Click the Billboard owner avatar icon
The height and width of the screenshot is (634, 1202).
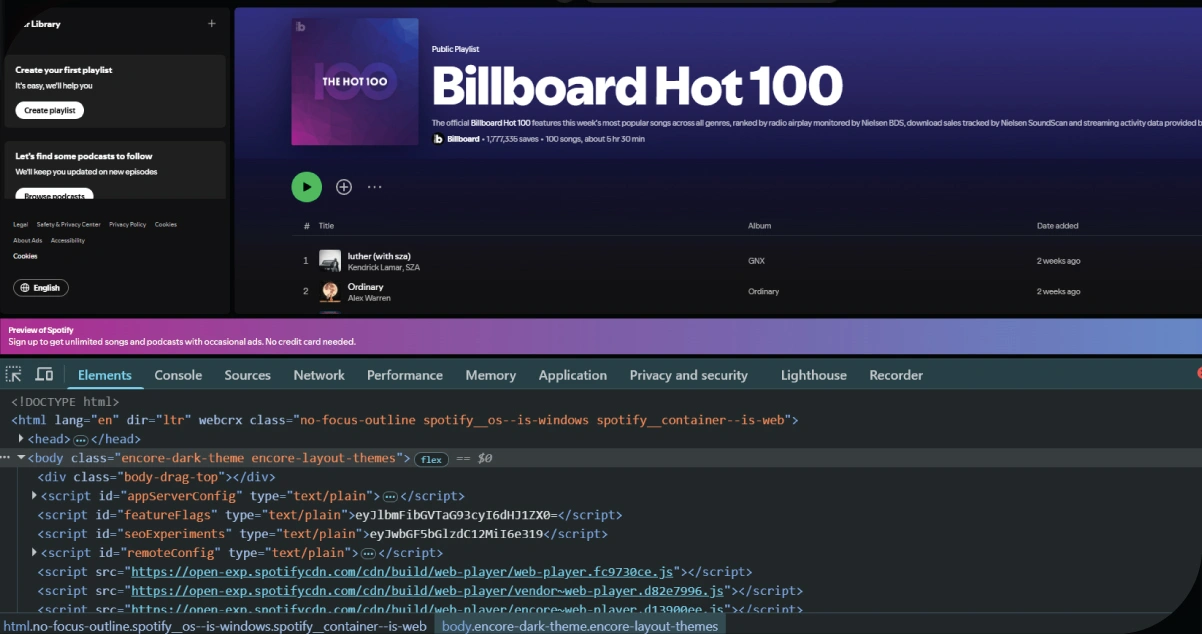pyautogui.click(x=437, y=139)
